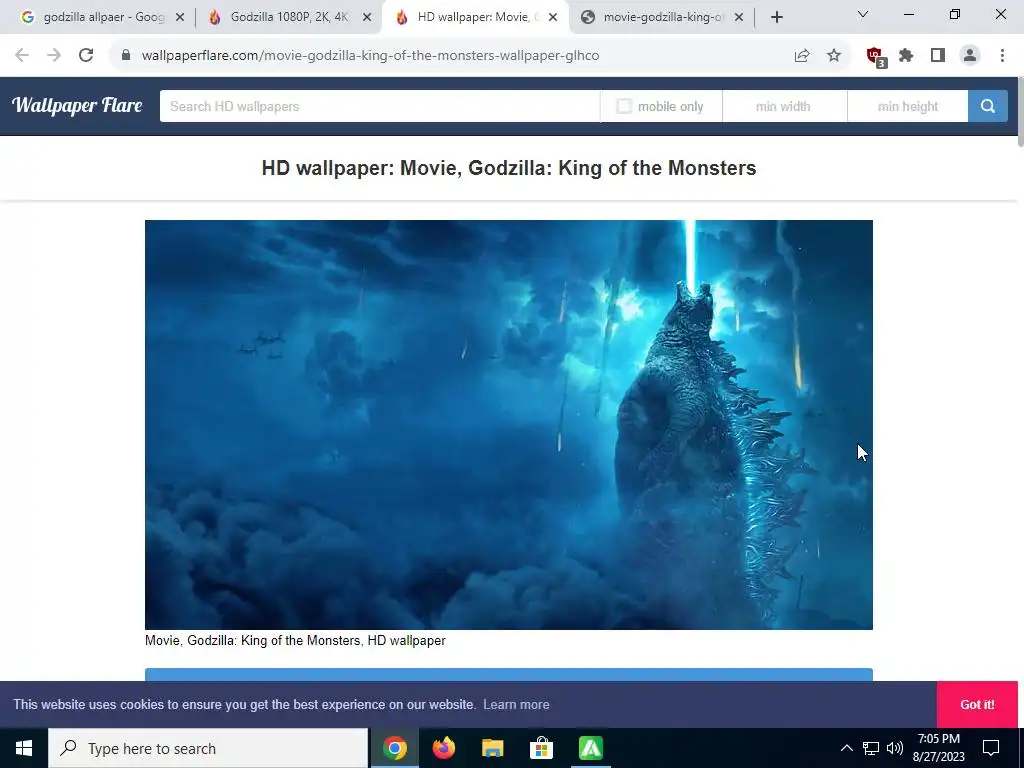Show hidden system tray icons
Viewport: 1024px width, 768px height.
(846, 748)
